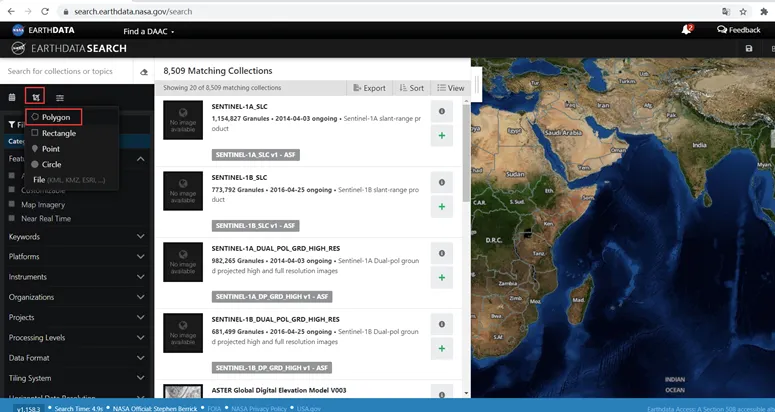
Task: Expand the Processing Levels filter section
Action: click(77, 337)
